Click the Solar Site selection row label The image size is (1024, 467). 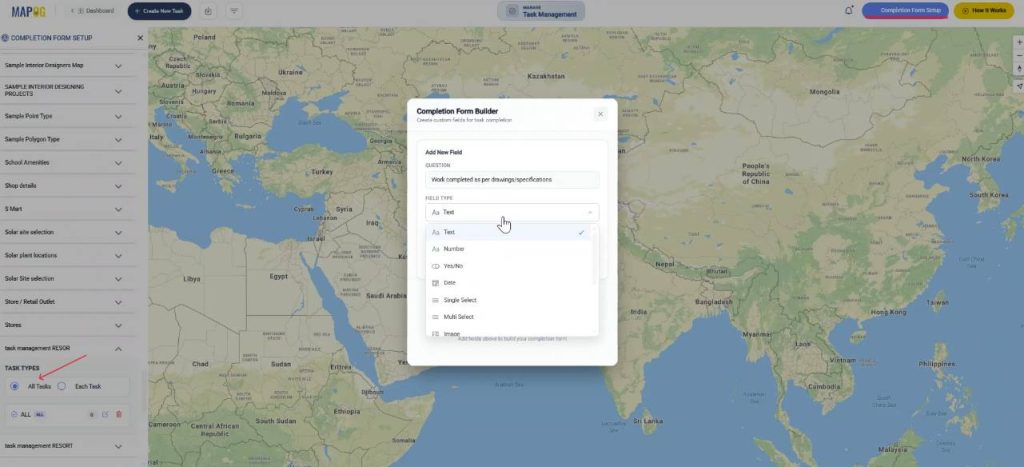(x=29, y=279)
